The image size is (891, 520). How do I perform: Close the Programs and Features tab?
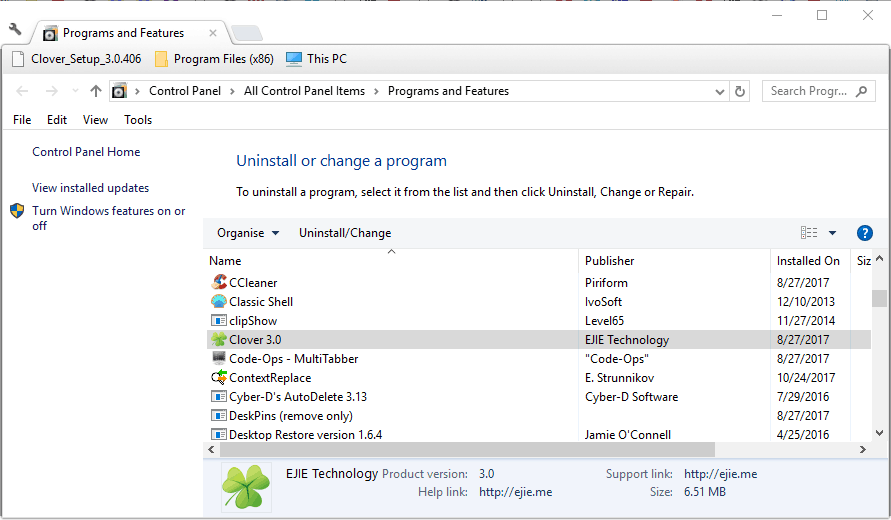(x=213, y=33)
